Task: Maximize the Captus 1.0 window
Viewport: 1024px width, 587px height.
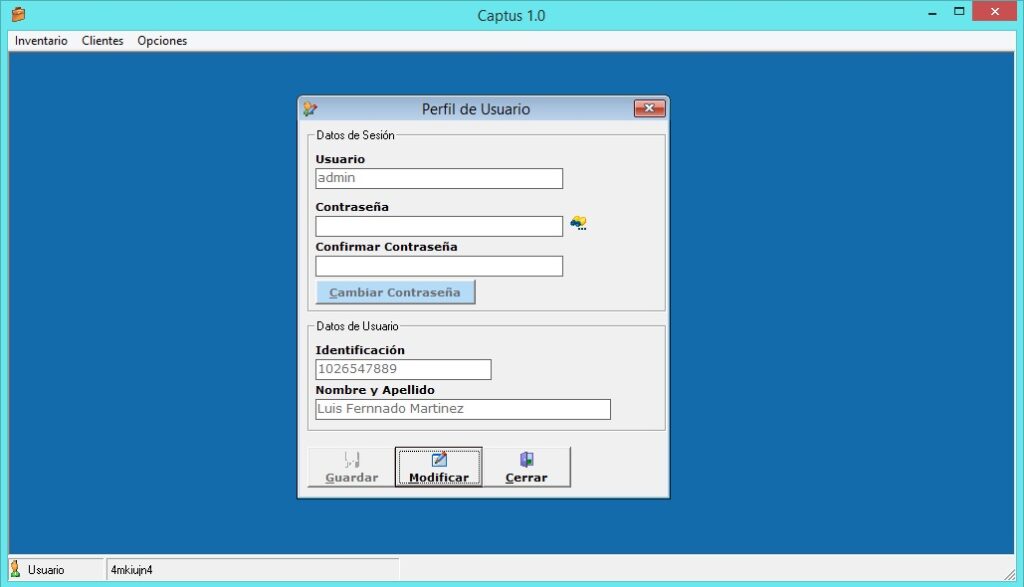Action: click(x=959, y=12)
